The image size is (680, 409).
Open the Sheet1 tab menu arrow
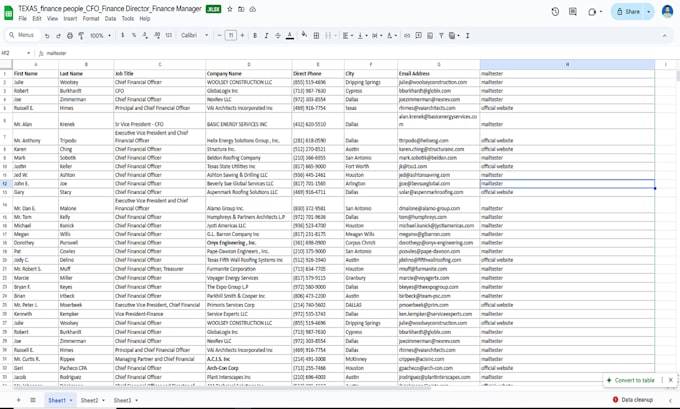pyautogui.click(x=71, y=400)
